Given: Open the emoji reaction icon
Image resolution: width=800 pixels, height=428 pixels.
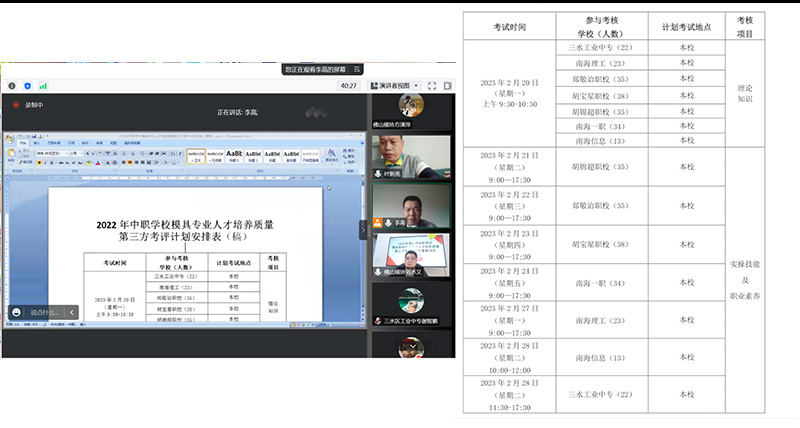Looking at the screenshot, I should 16,312.
